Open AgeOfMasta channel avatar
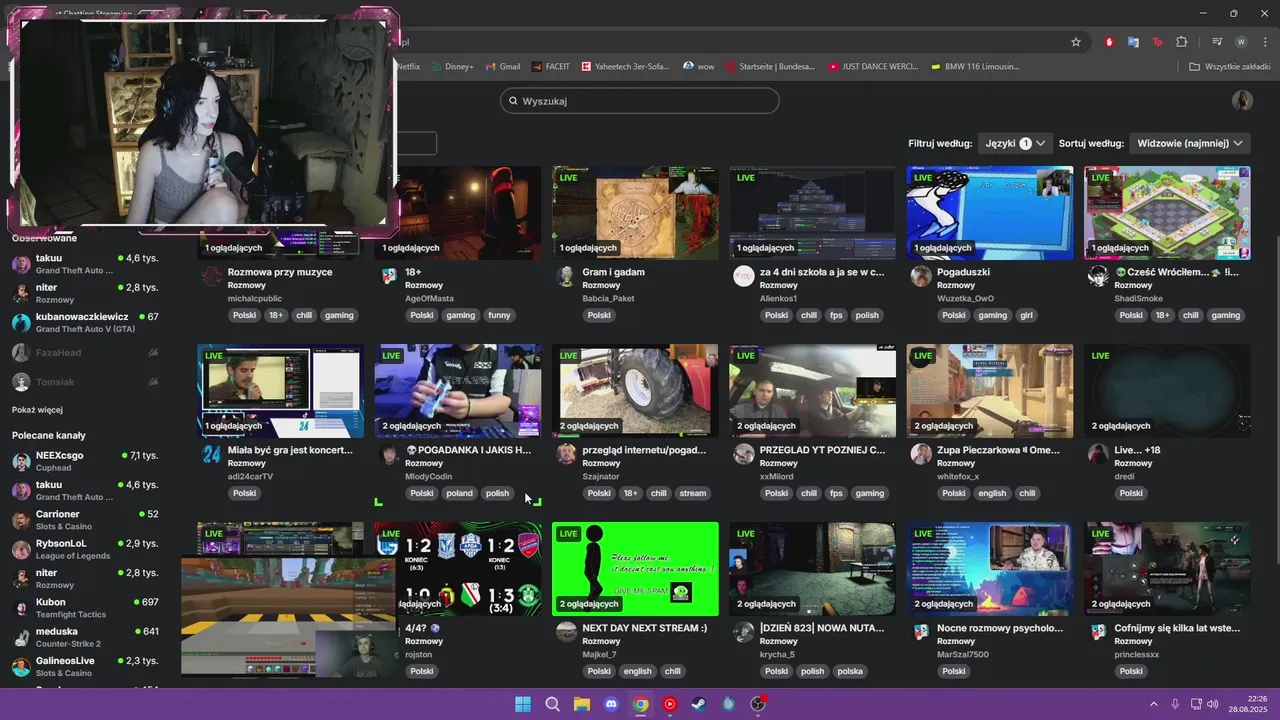The image size is (1280, 720). [389, 276]
